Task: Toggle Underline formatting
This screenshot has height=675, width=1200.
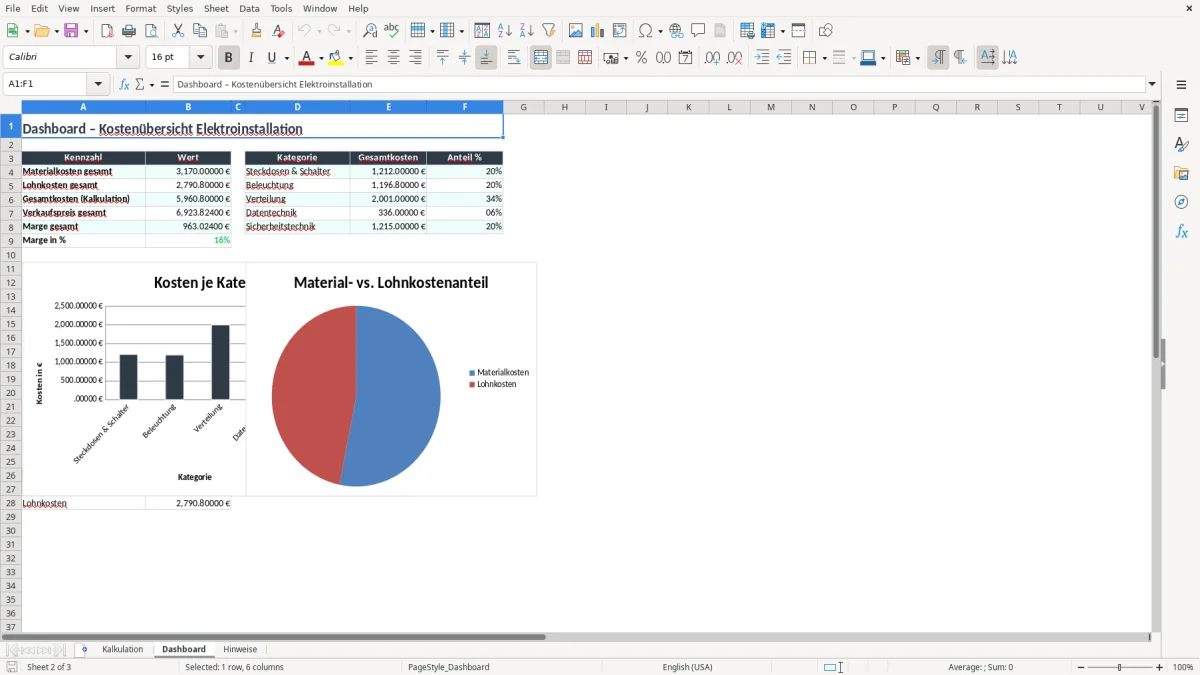Action: (x=272, y=58)
